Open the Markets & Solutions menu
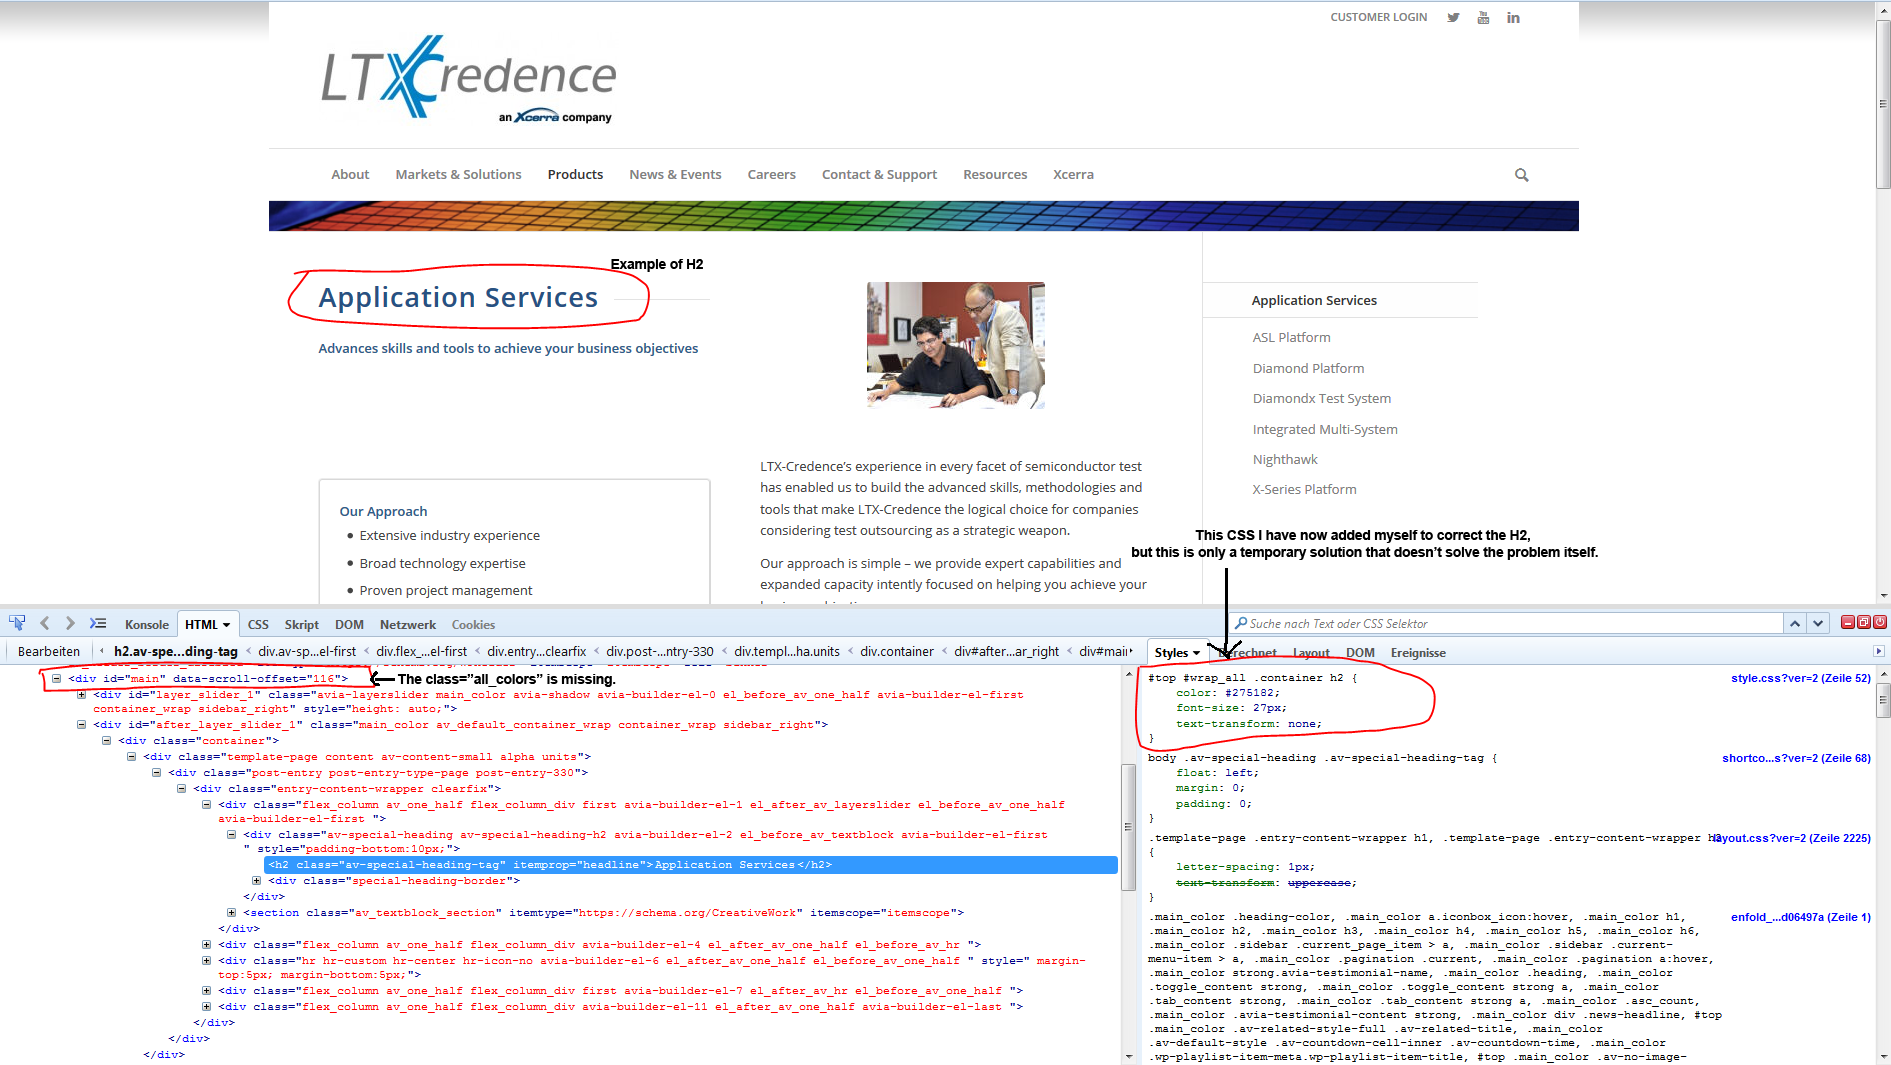Screen dimensions: 1891x1065 pyautogui.click(x=458, y=174)
